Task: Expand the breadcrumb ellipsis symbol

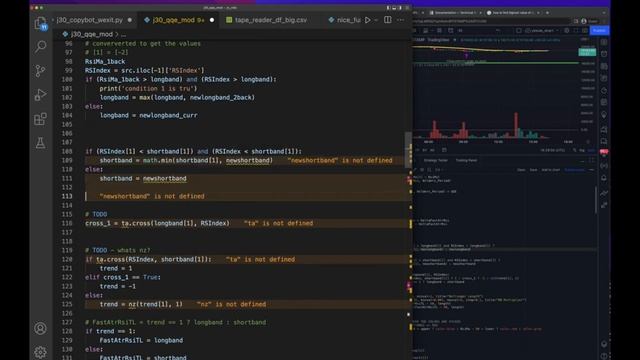Action: point(123,35)
